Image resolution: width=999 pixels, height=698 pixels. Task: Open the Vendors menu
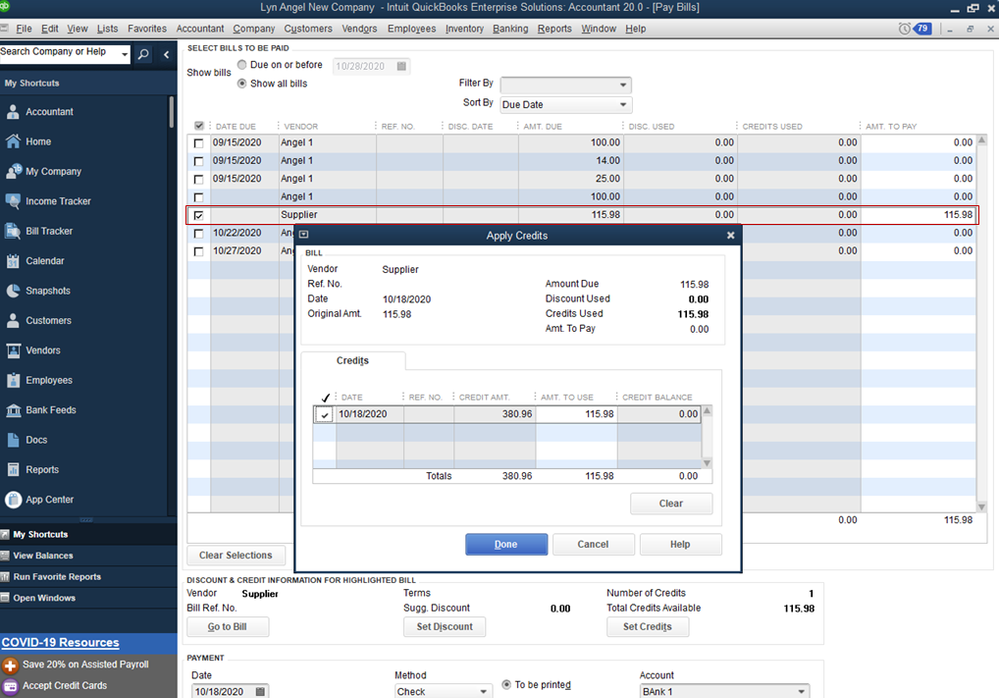(359, 29)
